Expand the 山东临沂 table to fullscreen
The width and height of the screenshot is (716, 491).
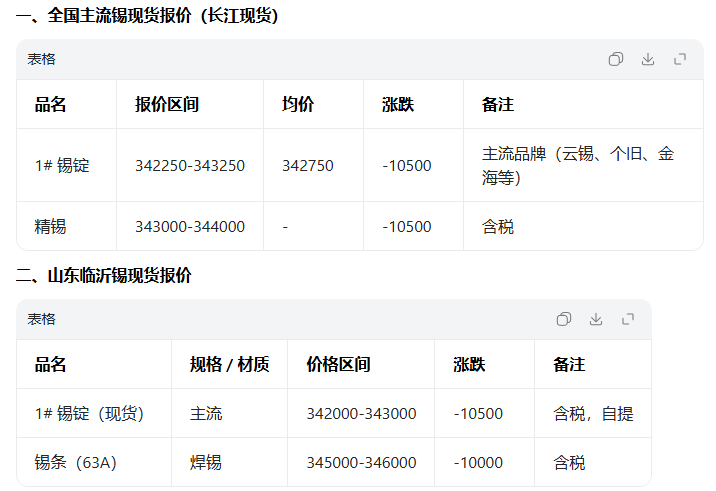(x=628, y=319)
